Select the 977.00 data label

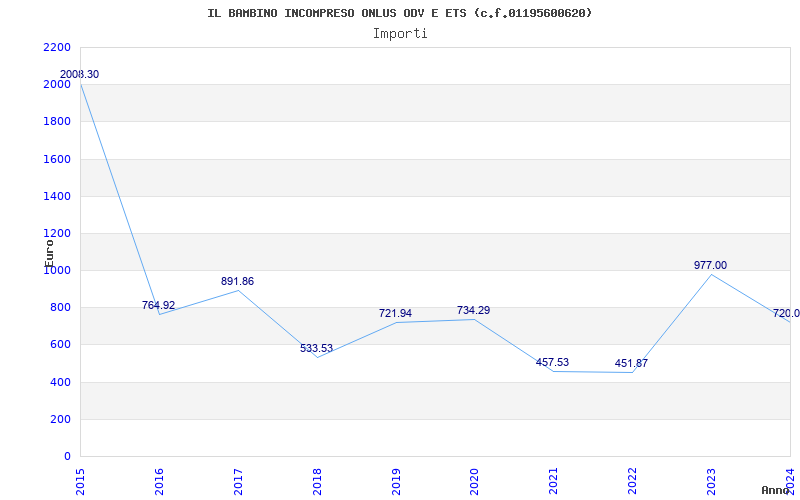[710, 265]
